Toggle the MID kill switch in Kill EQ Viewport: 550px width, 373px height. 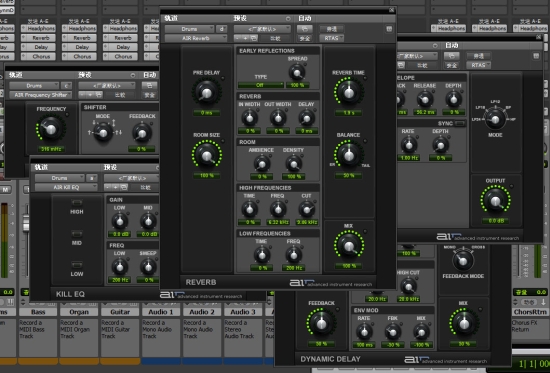tap(77, 234)
